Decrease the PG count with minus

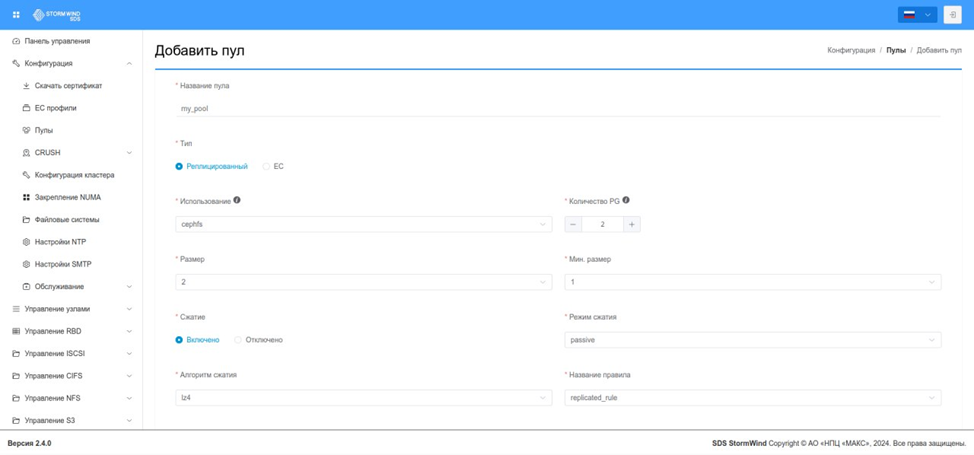click(573, 224)
